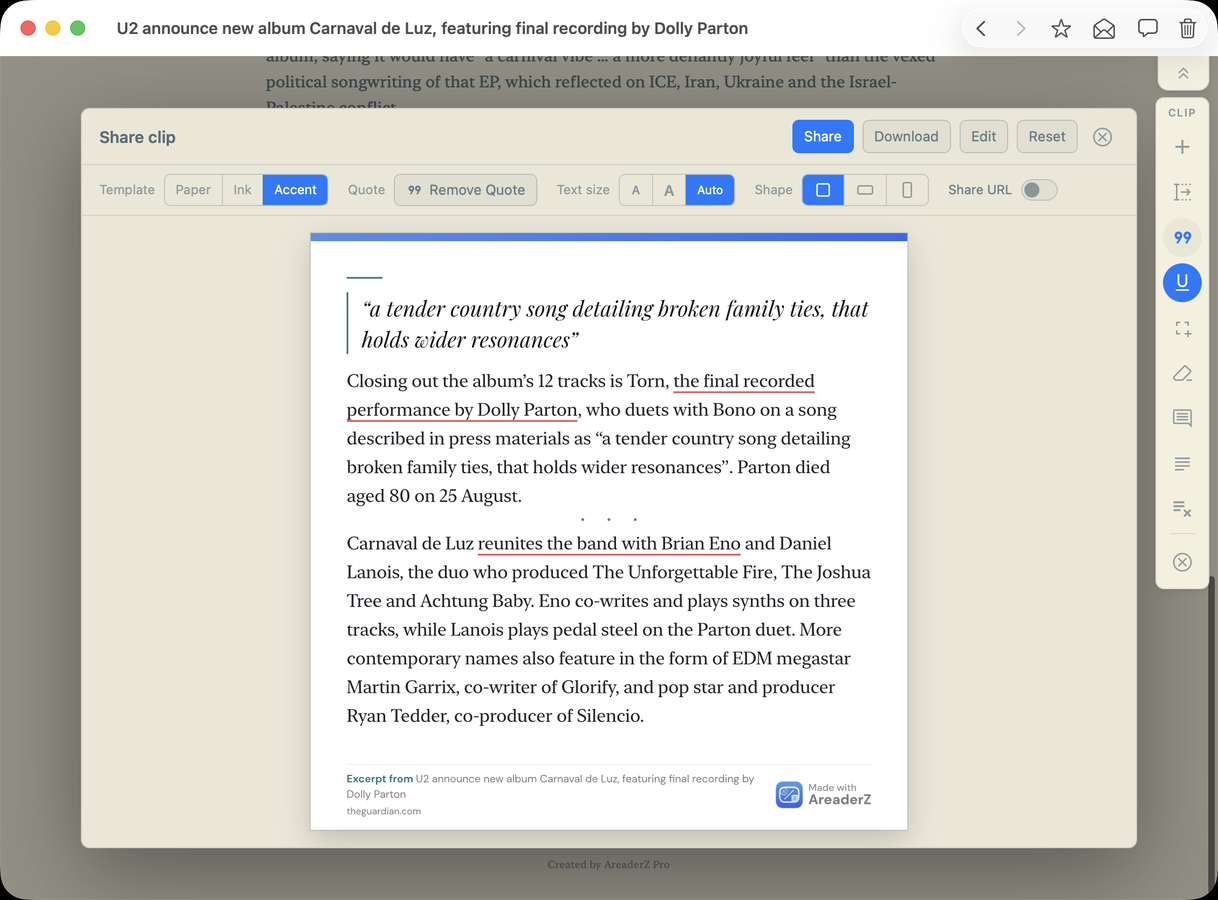Click the Edit button
Screen dimensions: 1218x900
(x=984, y=137)
